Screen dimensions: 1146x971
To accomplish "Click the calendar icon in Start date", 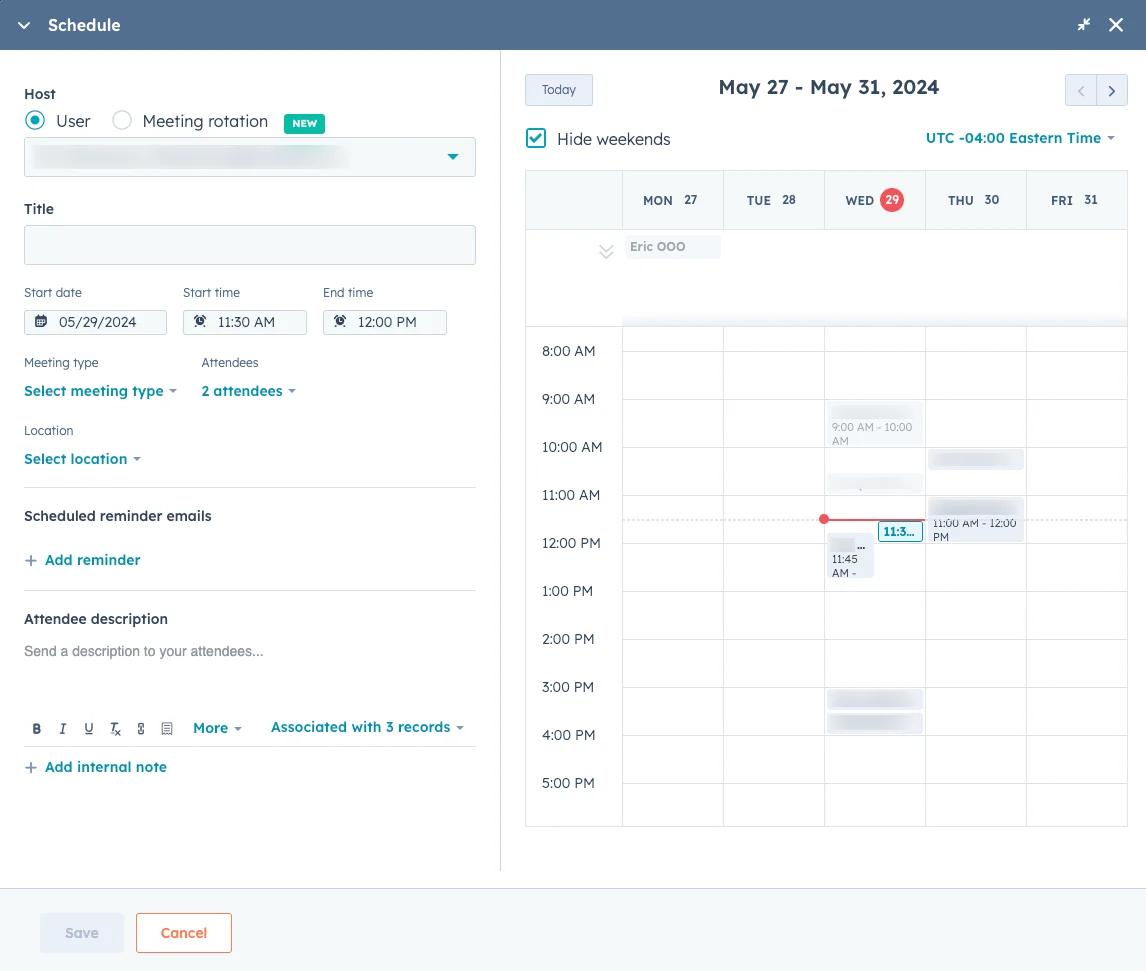I will tap(42, 321).
